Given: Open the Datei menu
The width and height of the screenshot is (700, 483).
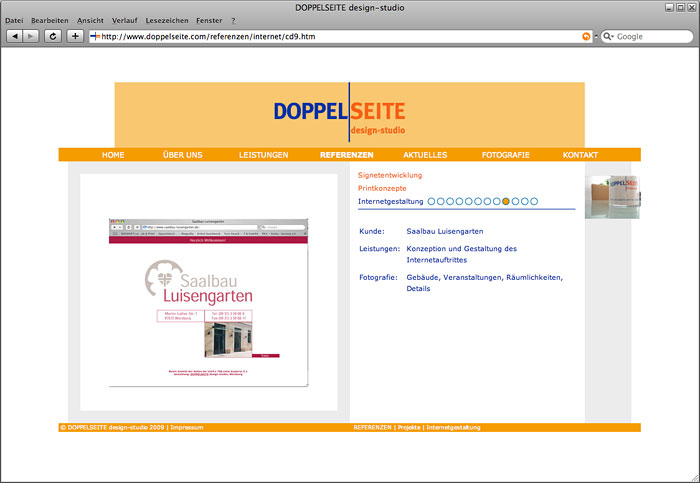Looking at the screenshot, I should 14,21.
